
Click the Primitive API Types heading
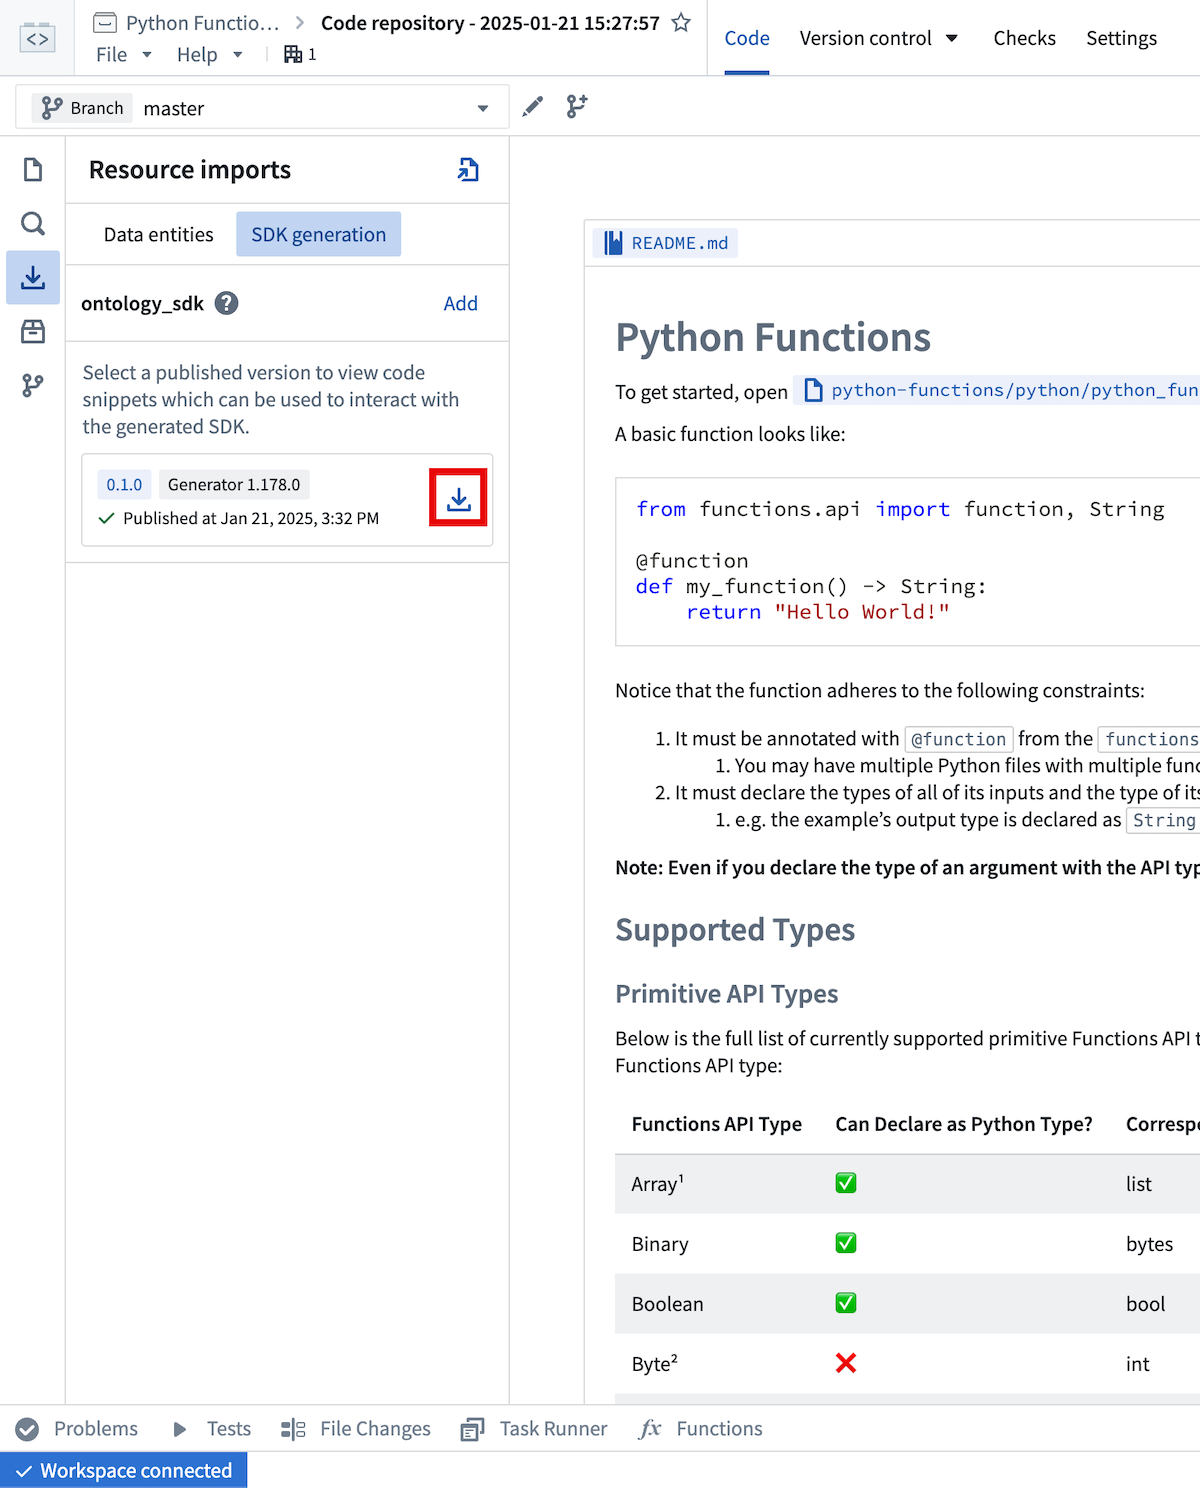727,994
